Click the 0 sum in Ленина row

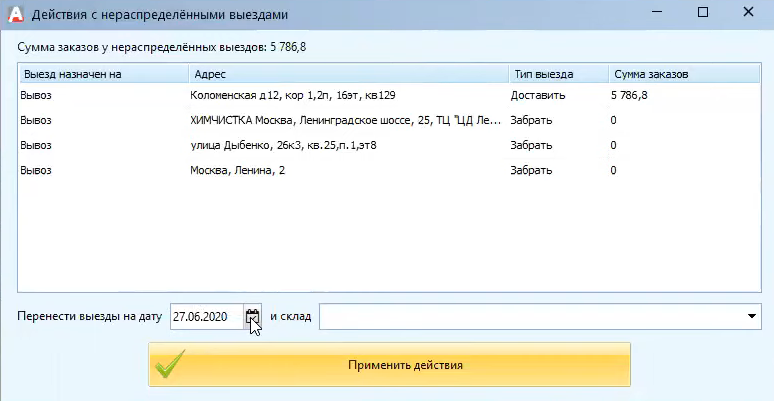613,170
